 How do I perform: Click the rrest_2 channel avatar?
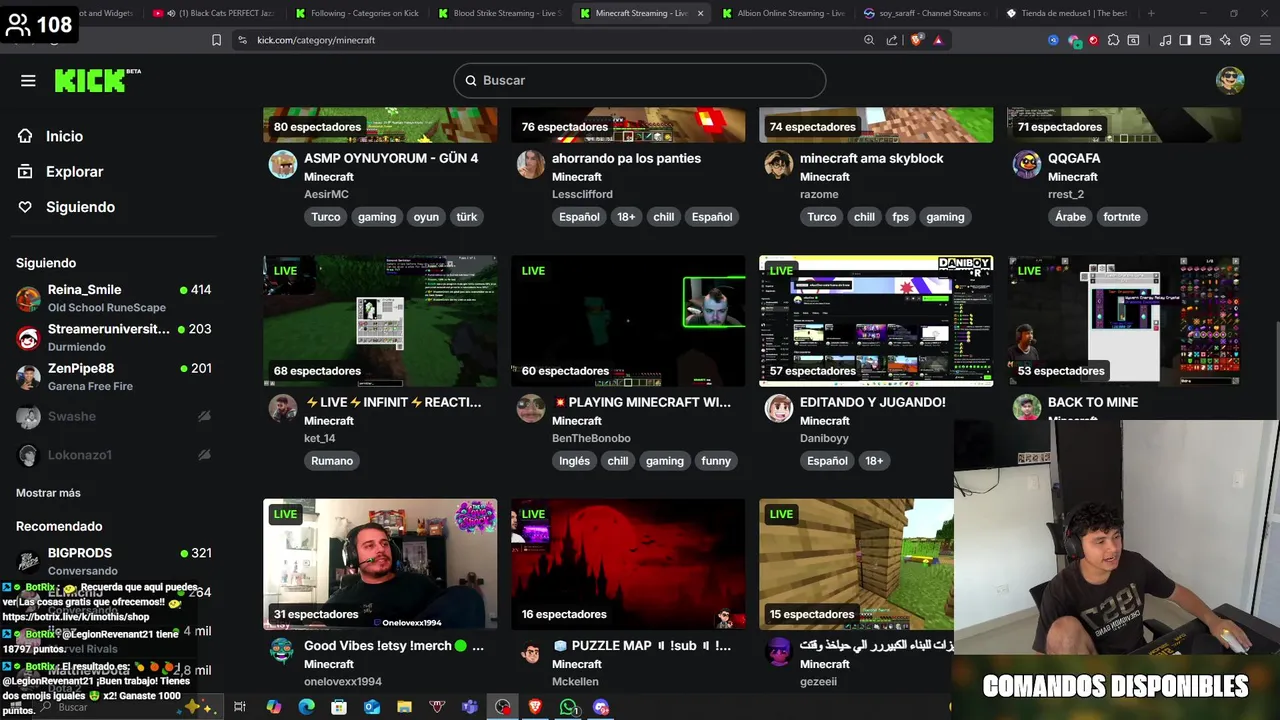[1027, 164]
